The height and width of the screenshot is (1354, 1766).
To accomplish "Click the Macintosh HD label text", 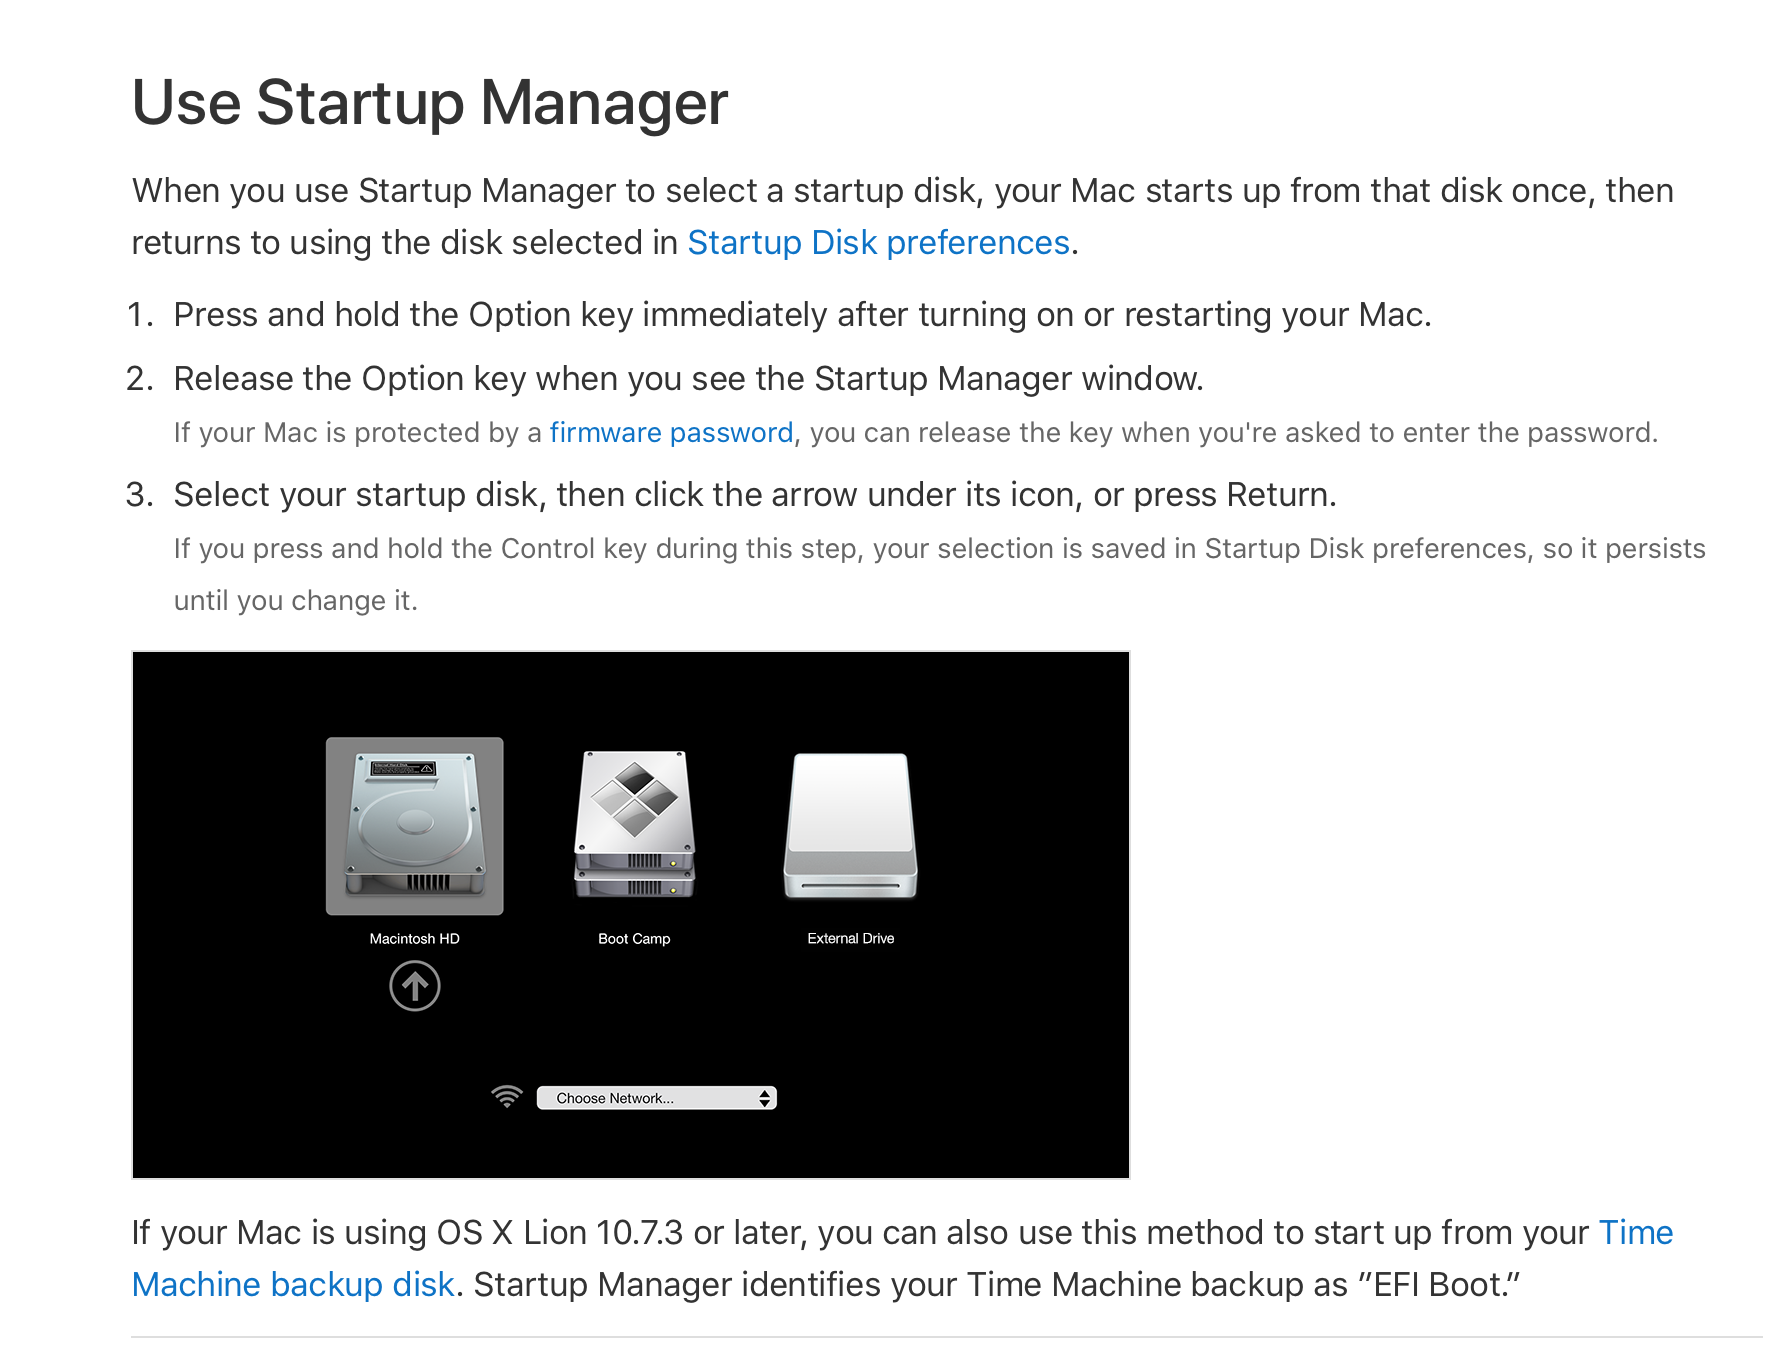I will (x=414, y=938).
